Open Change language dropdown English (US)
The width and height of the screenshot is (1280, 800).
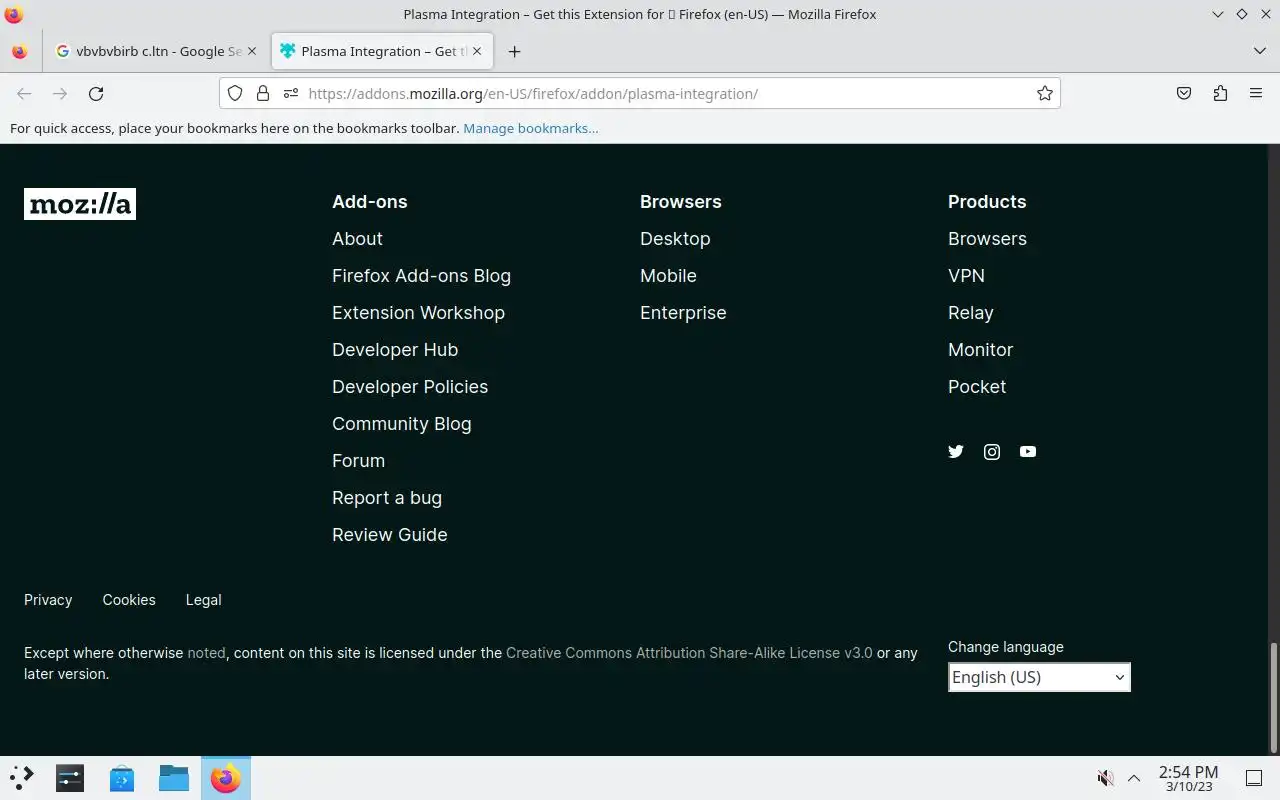coord(1039,677)
